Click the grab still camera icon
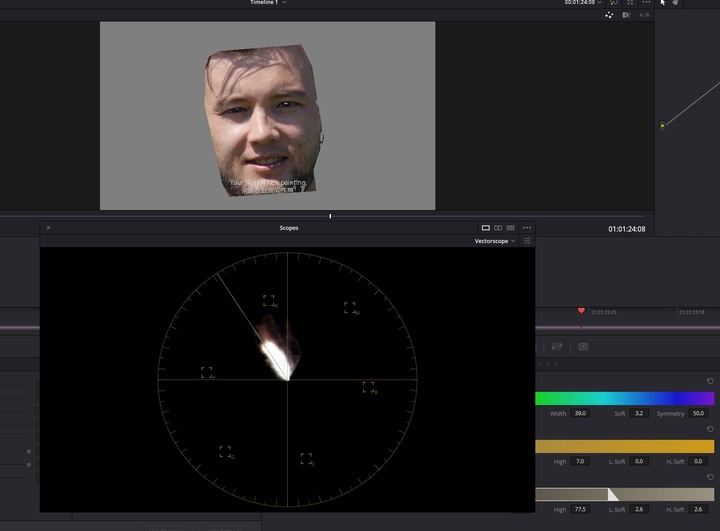The image size is (720, 531). tap(583, 347)
